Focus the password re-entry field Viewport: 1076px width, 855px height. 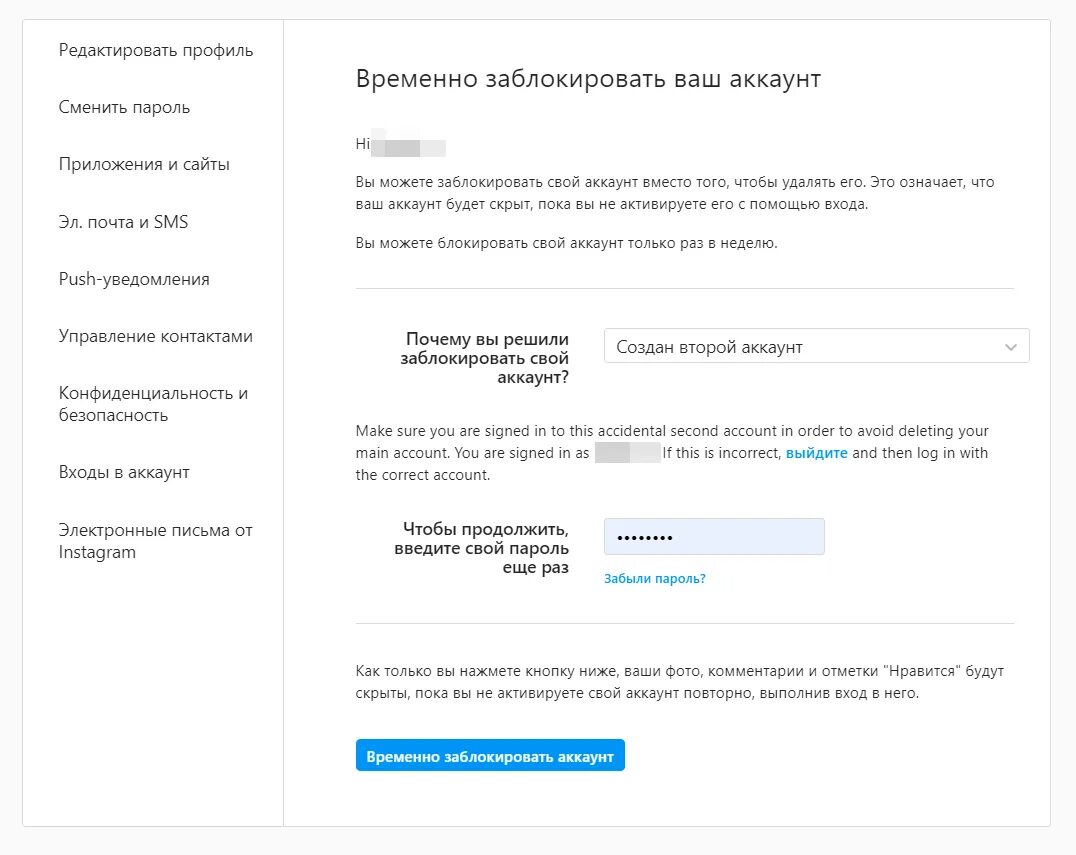[x=713, y=537]
